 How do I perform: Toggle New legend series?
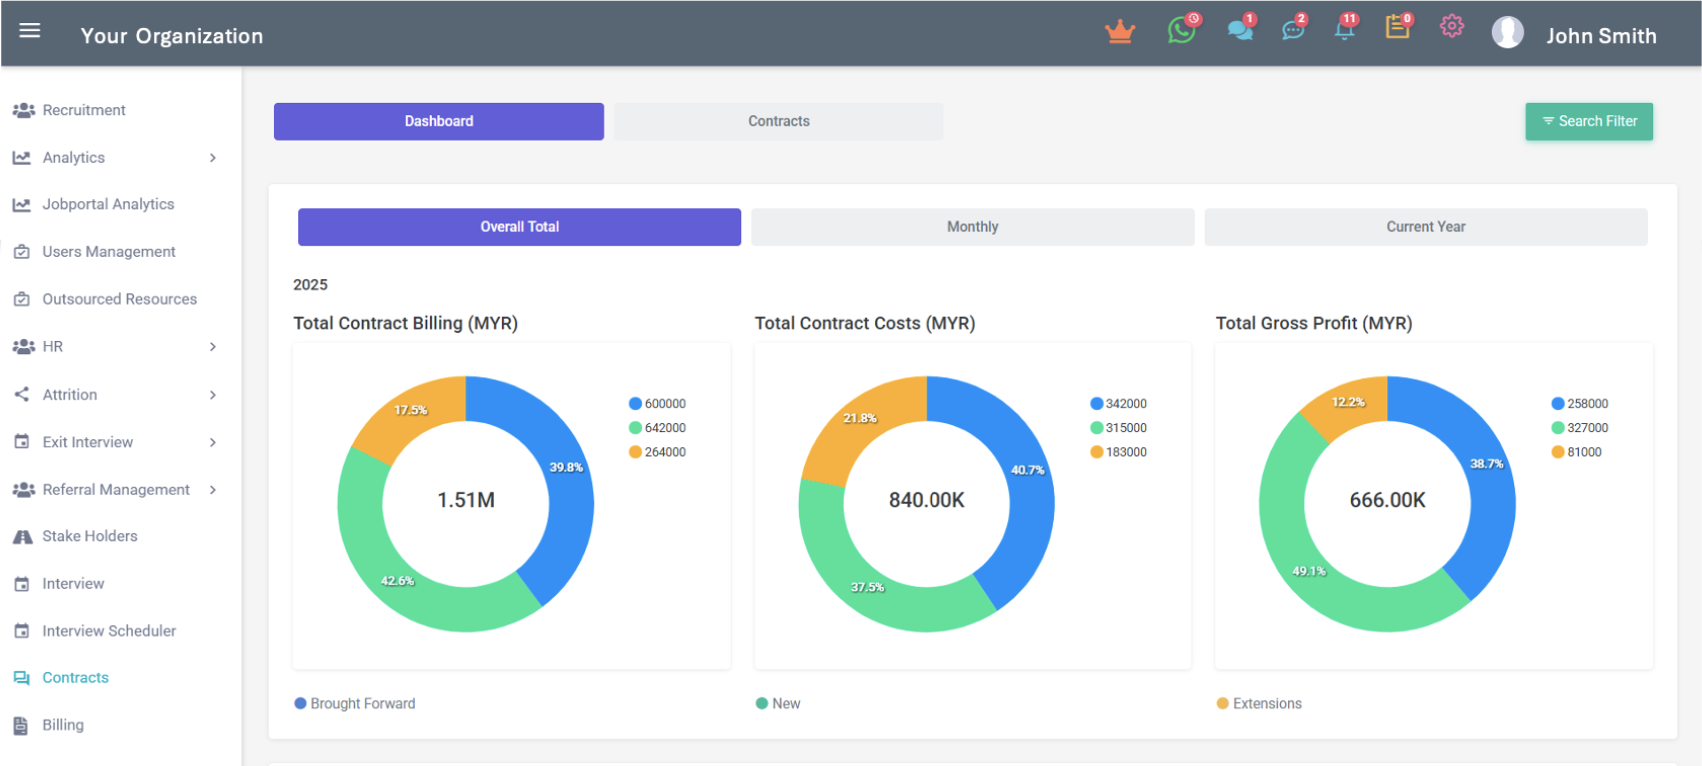pyautogui.click(x=778, y=704)
